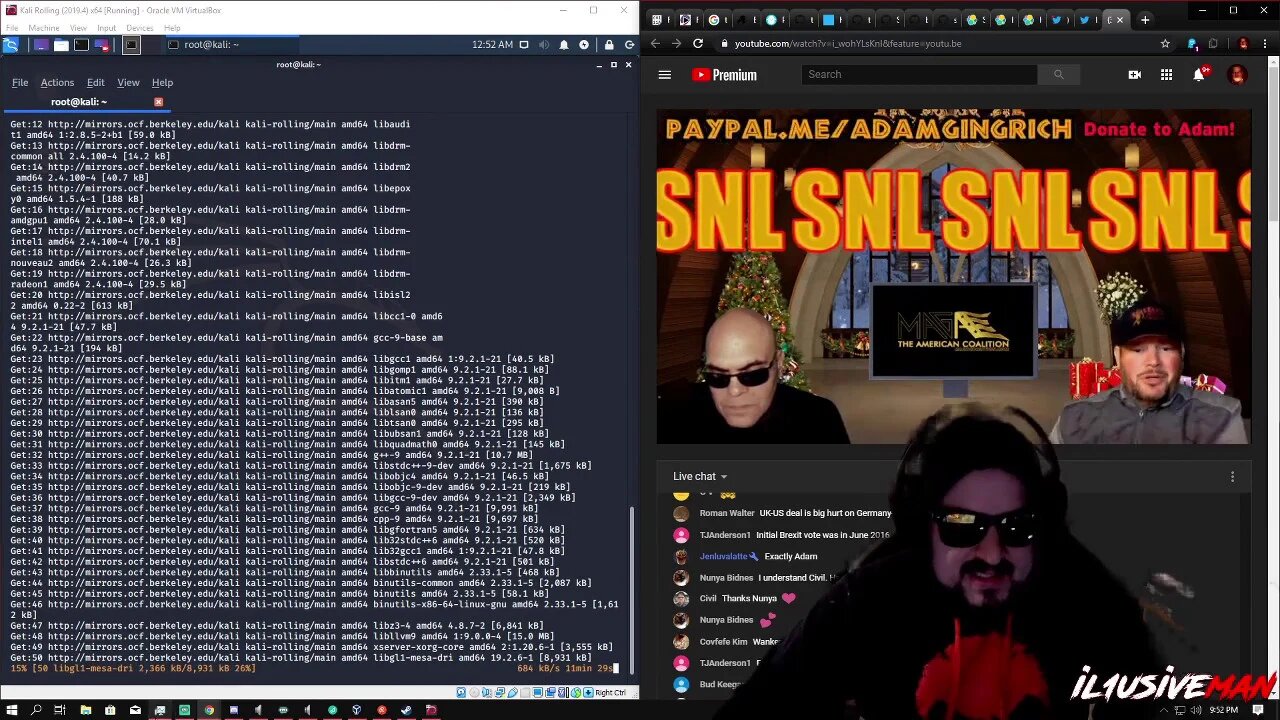Open YouTube hamburger guide menu
Screen dimensions: 1280x720
(664, 74)
